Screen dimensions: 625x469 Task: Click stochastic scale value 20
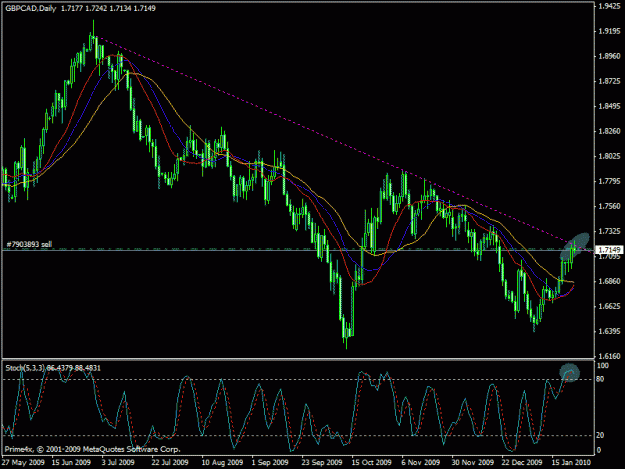point(600,435)
